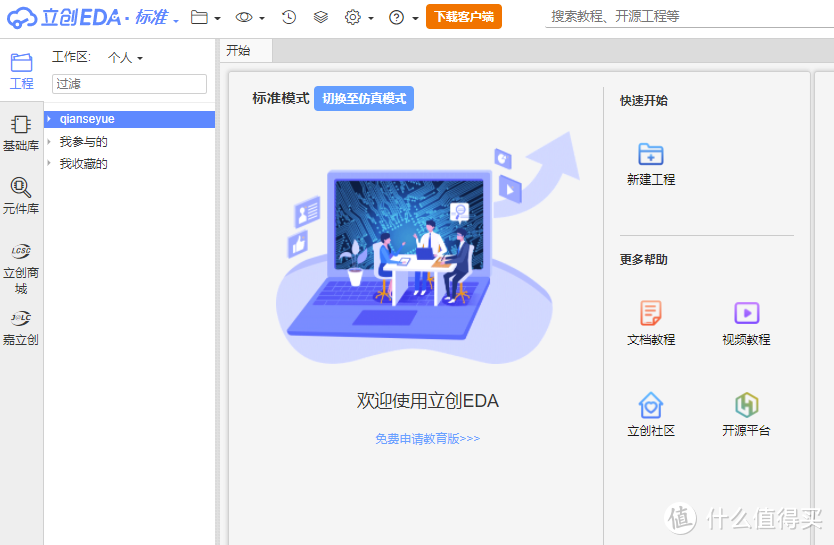Select the 我参与的 tree row
Viewport: 834px width, 545px height.
tap(130, 142)
